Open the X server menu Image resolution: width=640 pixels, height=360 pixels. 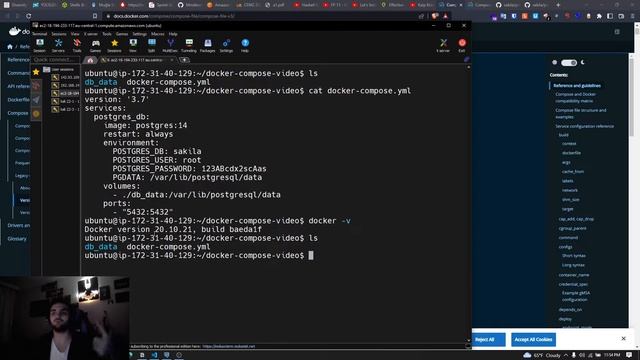point(91,34)
